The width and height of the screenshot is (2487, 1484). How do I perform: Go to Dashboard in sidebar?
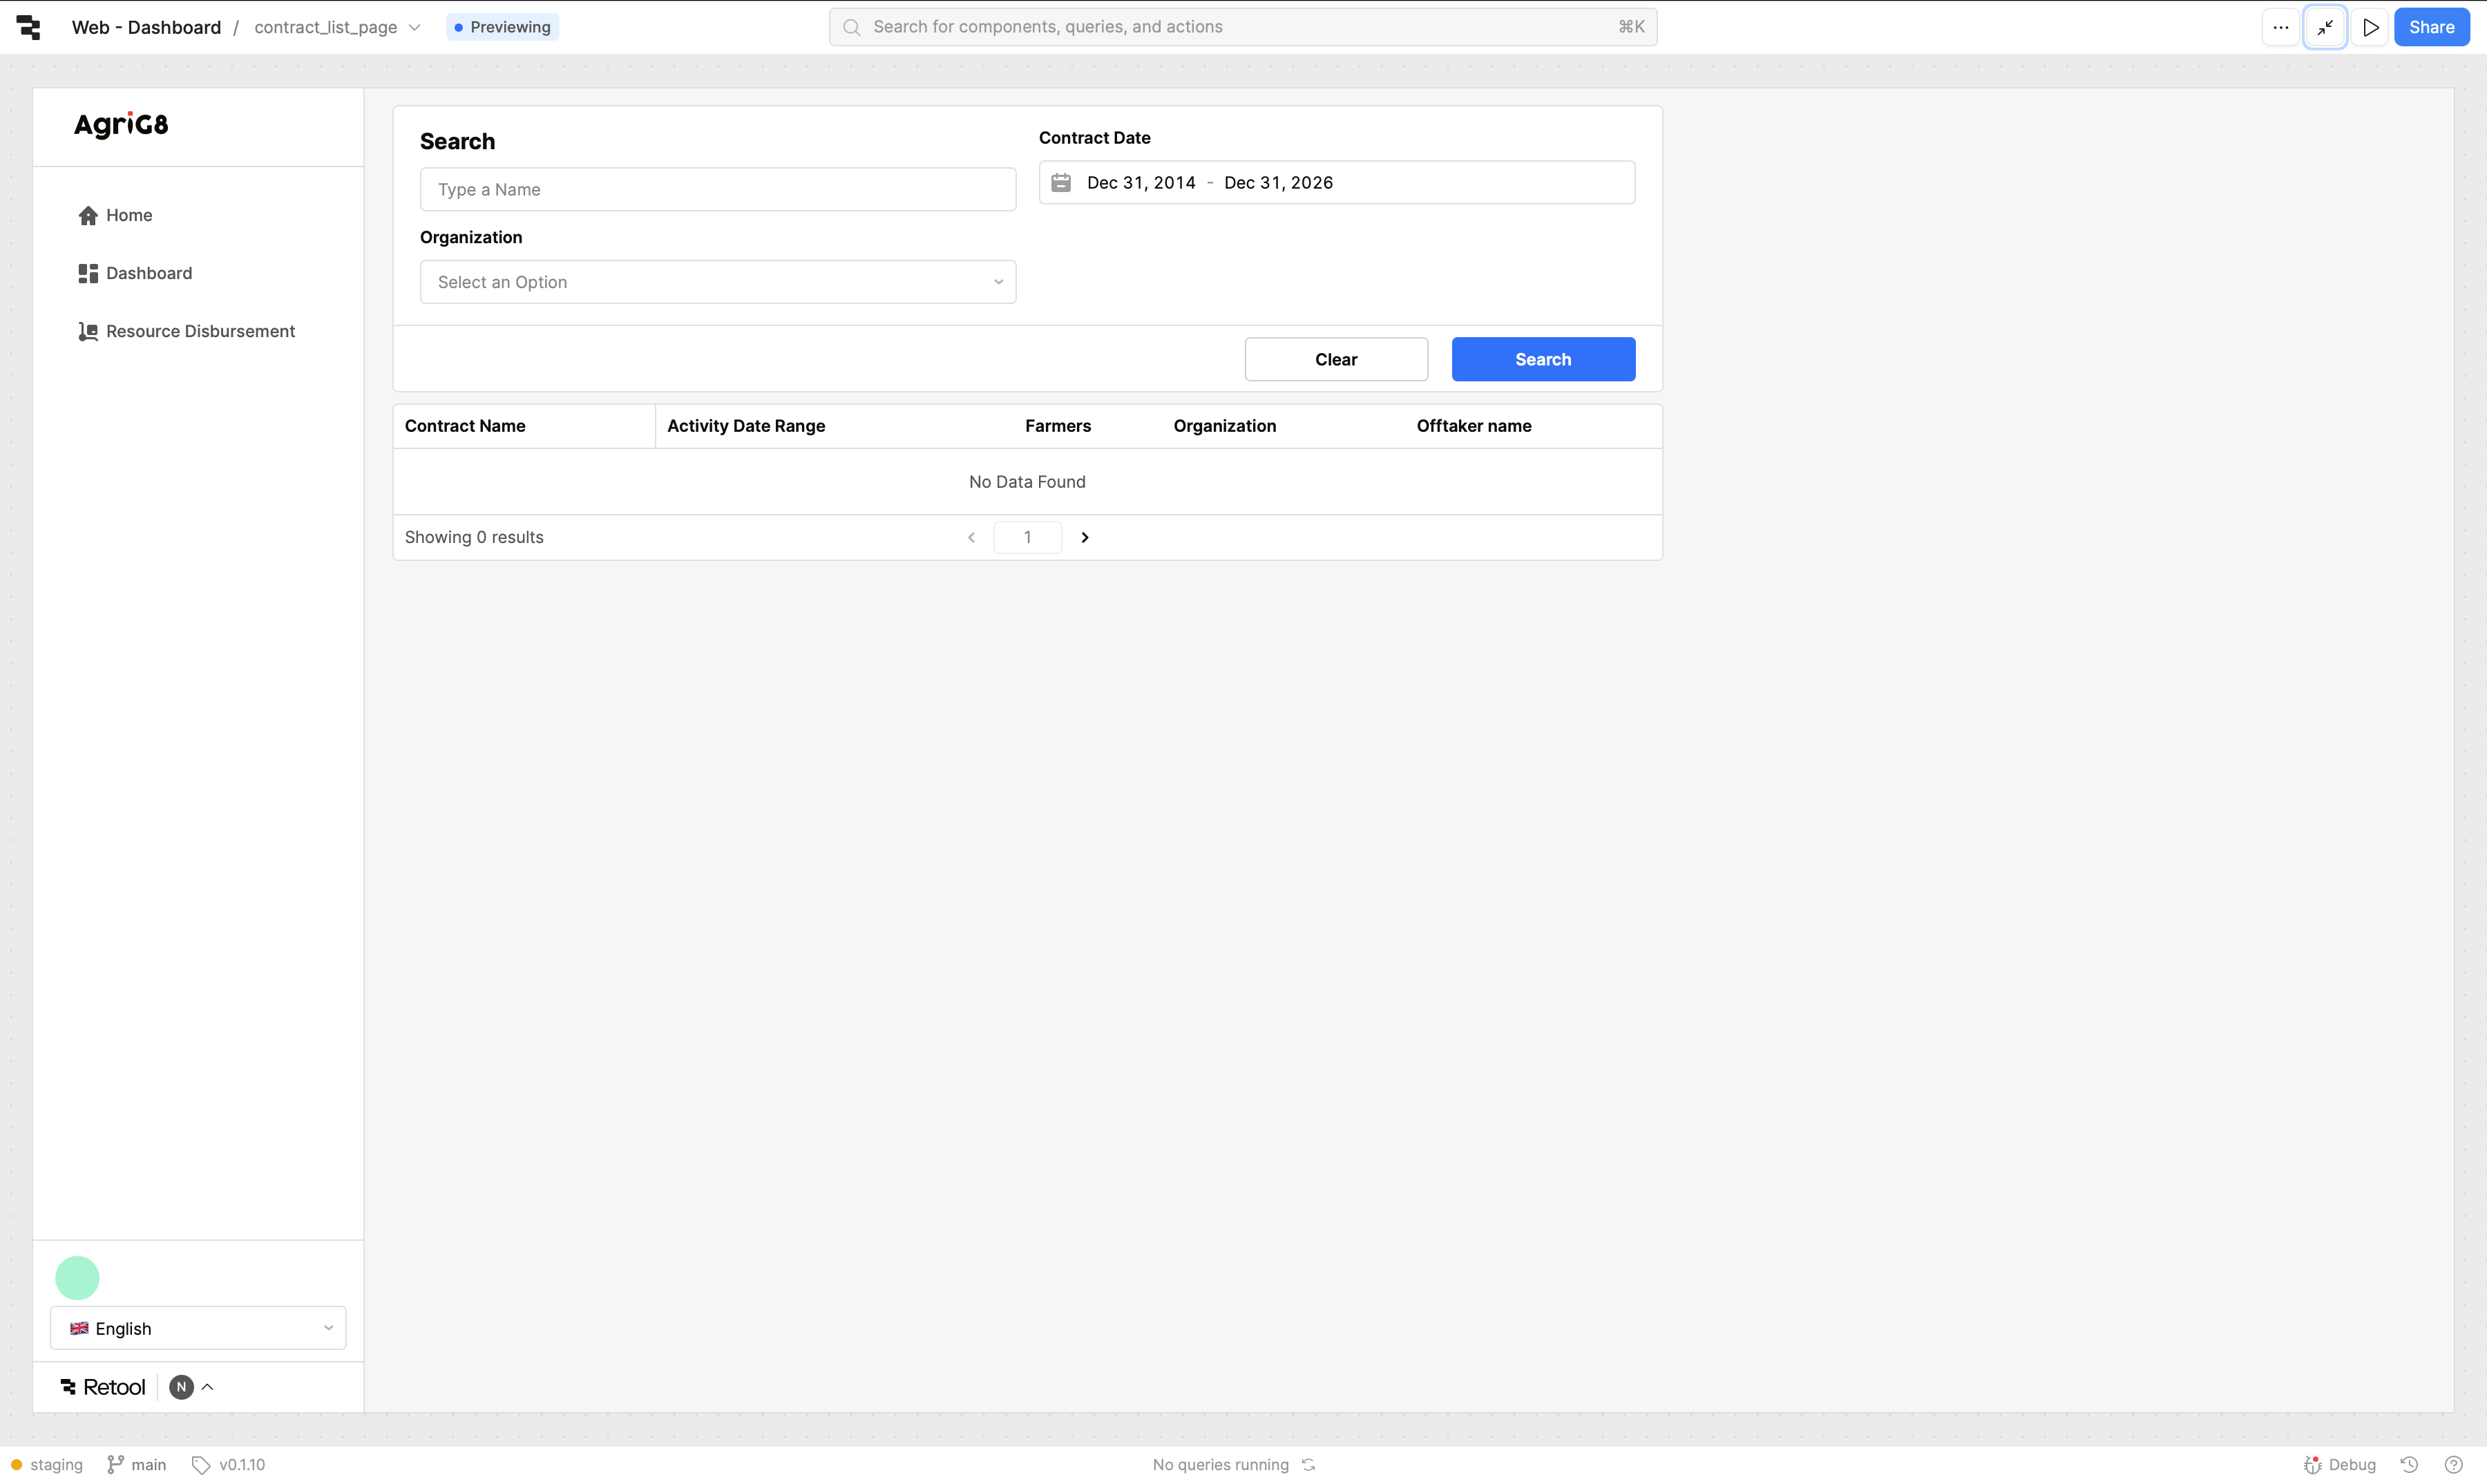click(x=148, y=273)
